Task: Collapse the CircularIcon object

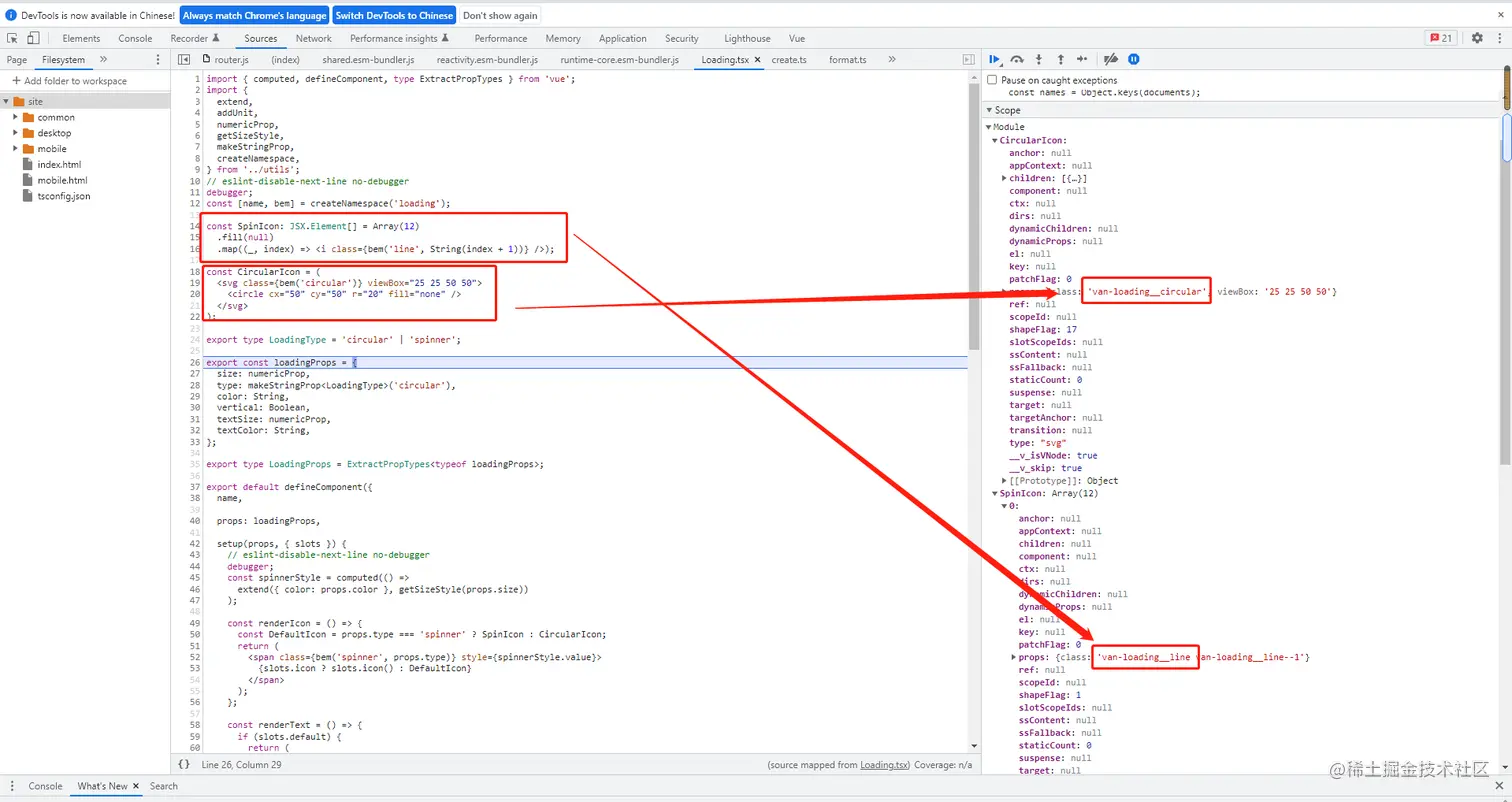Action: [x=996, y=140]
